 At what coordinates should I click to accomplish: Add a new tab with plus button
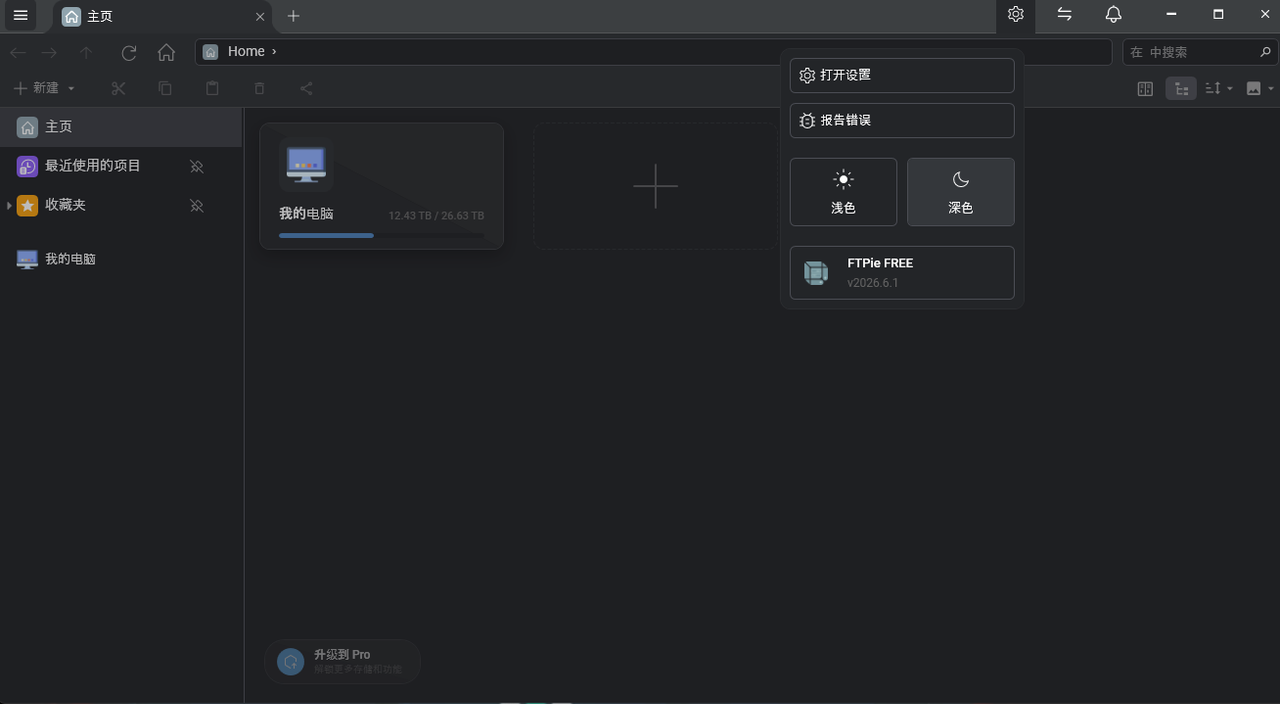[x=293, y=16]
